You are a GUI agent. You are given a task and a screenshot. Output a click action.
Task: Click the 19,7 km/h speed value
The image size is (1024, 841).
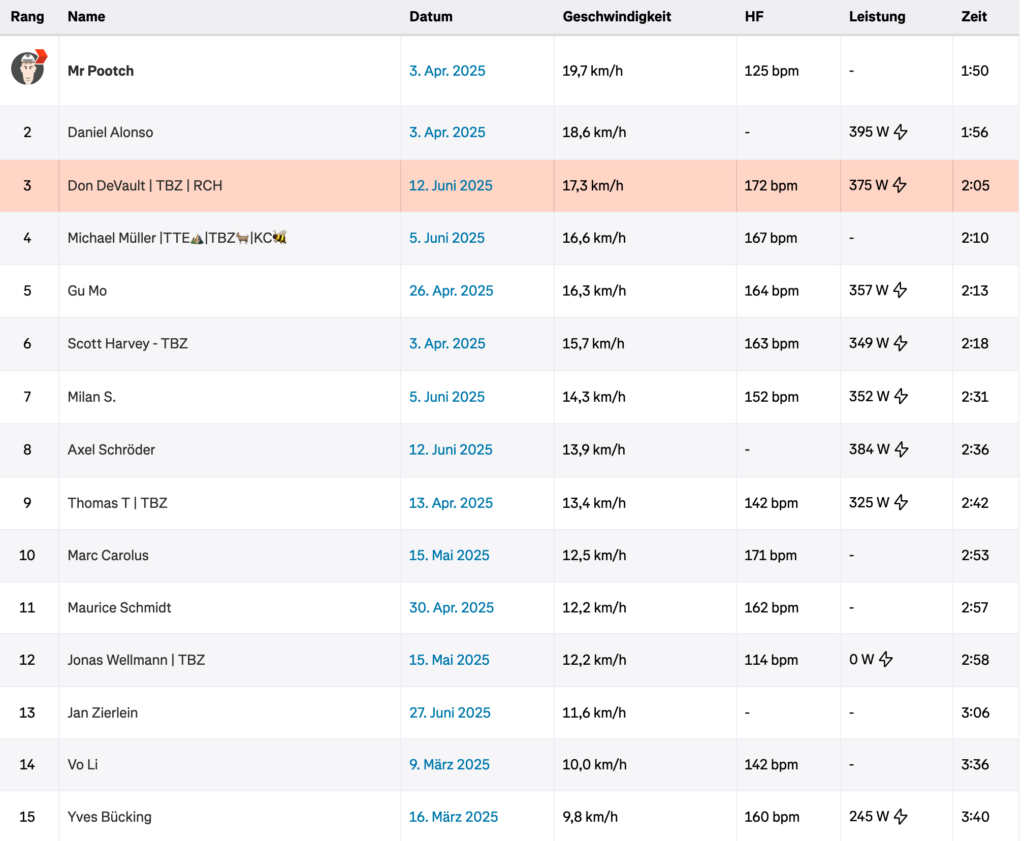click(592, 71)
